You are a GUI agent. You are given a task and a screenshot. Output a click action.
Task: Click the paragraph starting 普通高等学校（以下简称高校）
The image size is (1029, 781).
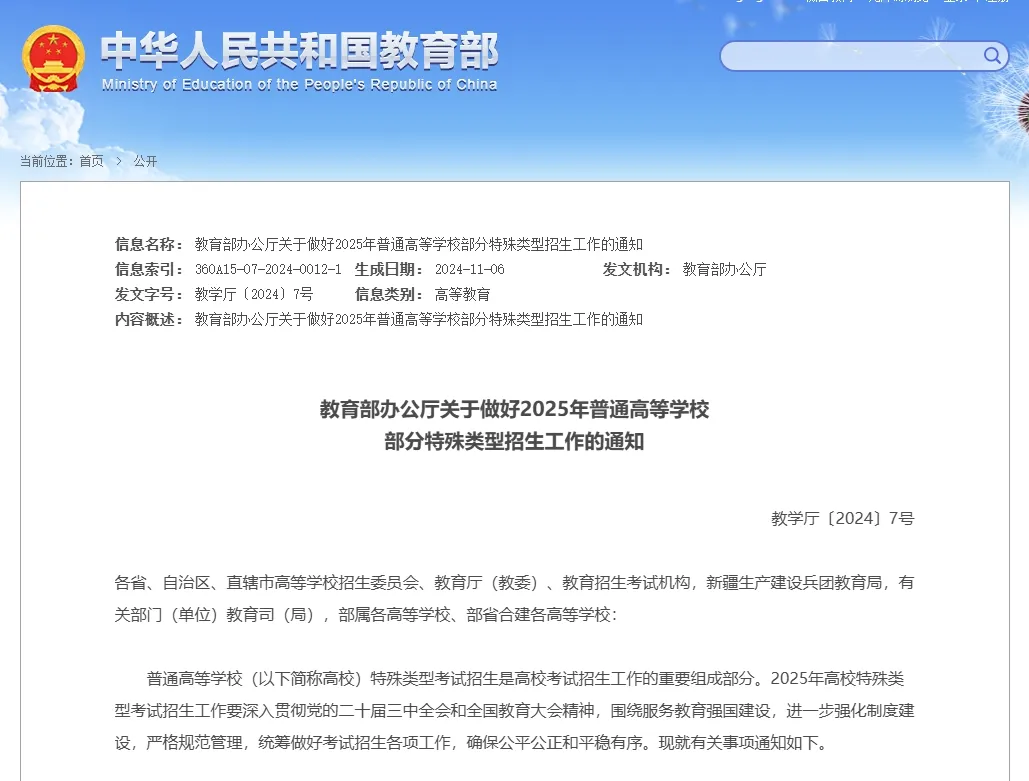514,711
